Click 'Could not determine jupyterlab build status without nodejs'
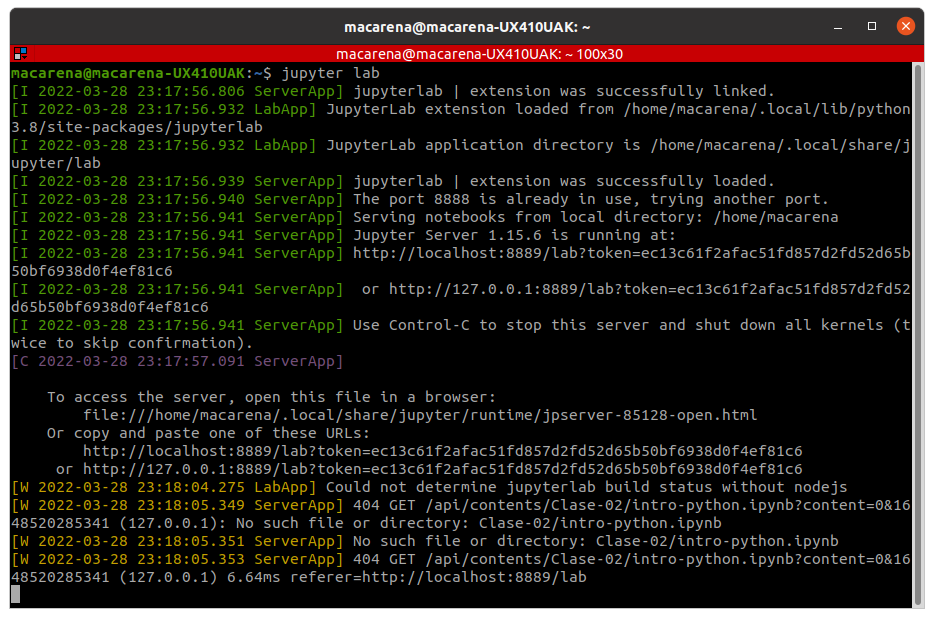This screenshot has height=618, width=934. [587, 487]
